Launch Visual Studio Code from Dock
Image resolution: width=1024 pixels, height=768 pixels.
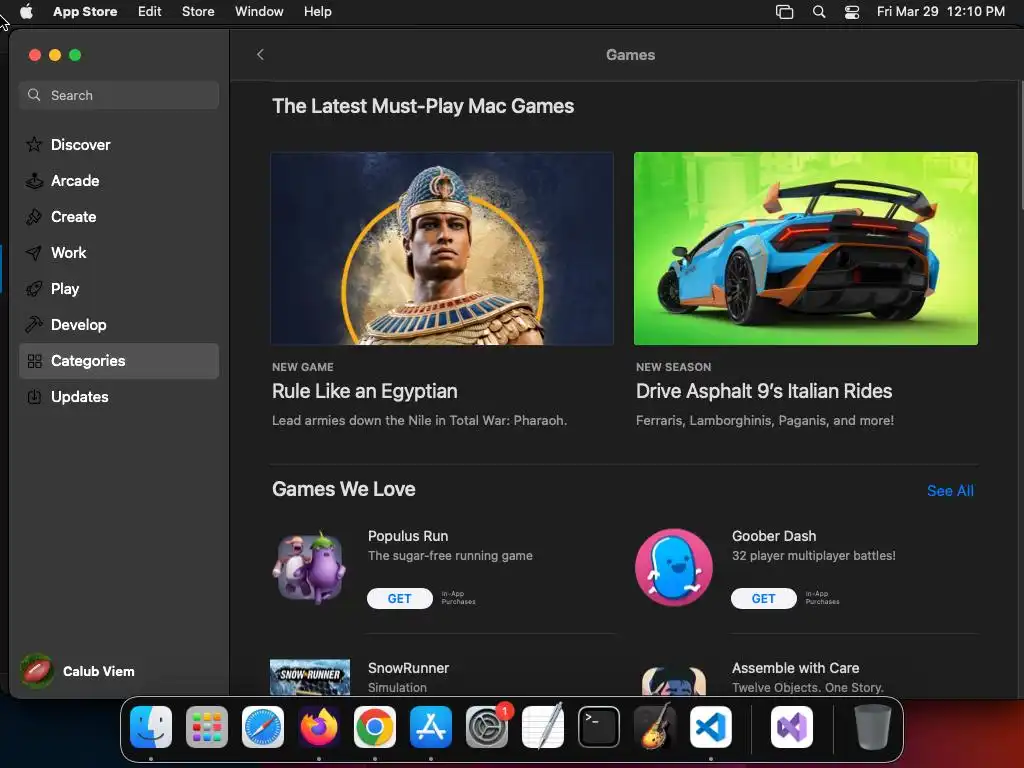click(x=711, y=727)
